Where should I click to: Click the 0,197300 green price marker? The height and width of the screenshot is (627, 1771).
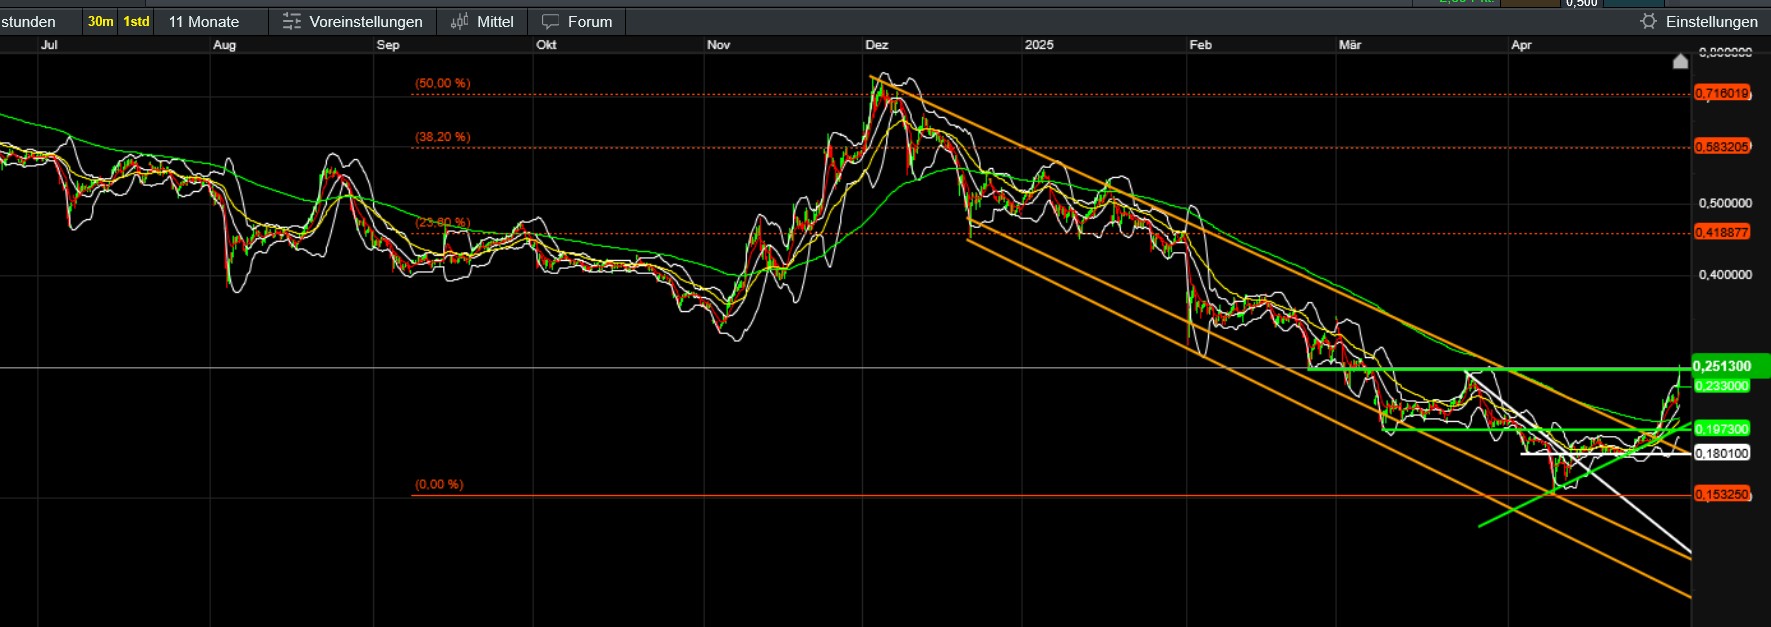click(x=1721, y=429)
